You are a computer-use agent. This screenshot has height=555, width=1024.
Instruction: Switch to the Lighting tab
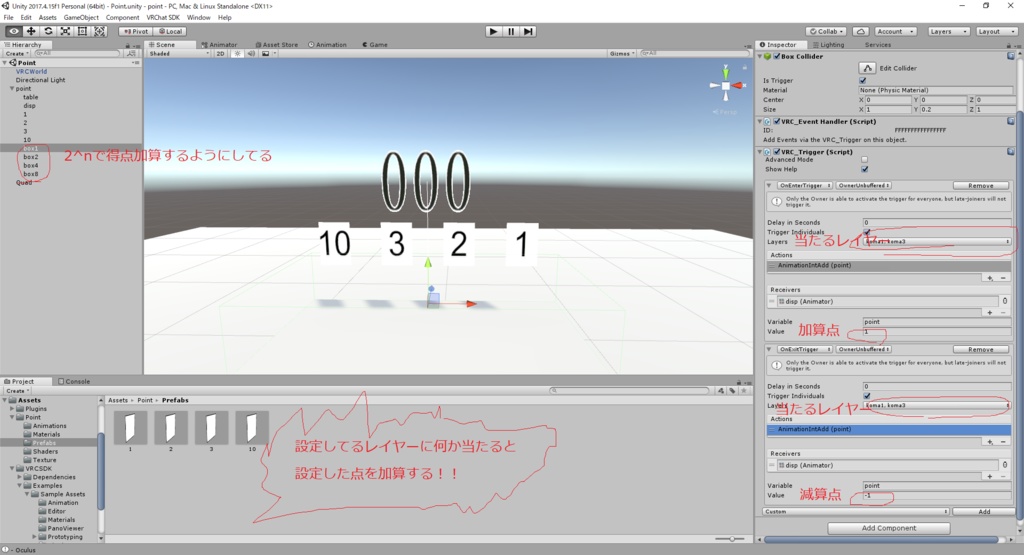pyautogui.click(x=828, y=45)
